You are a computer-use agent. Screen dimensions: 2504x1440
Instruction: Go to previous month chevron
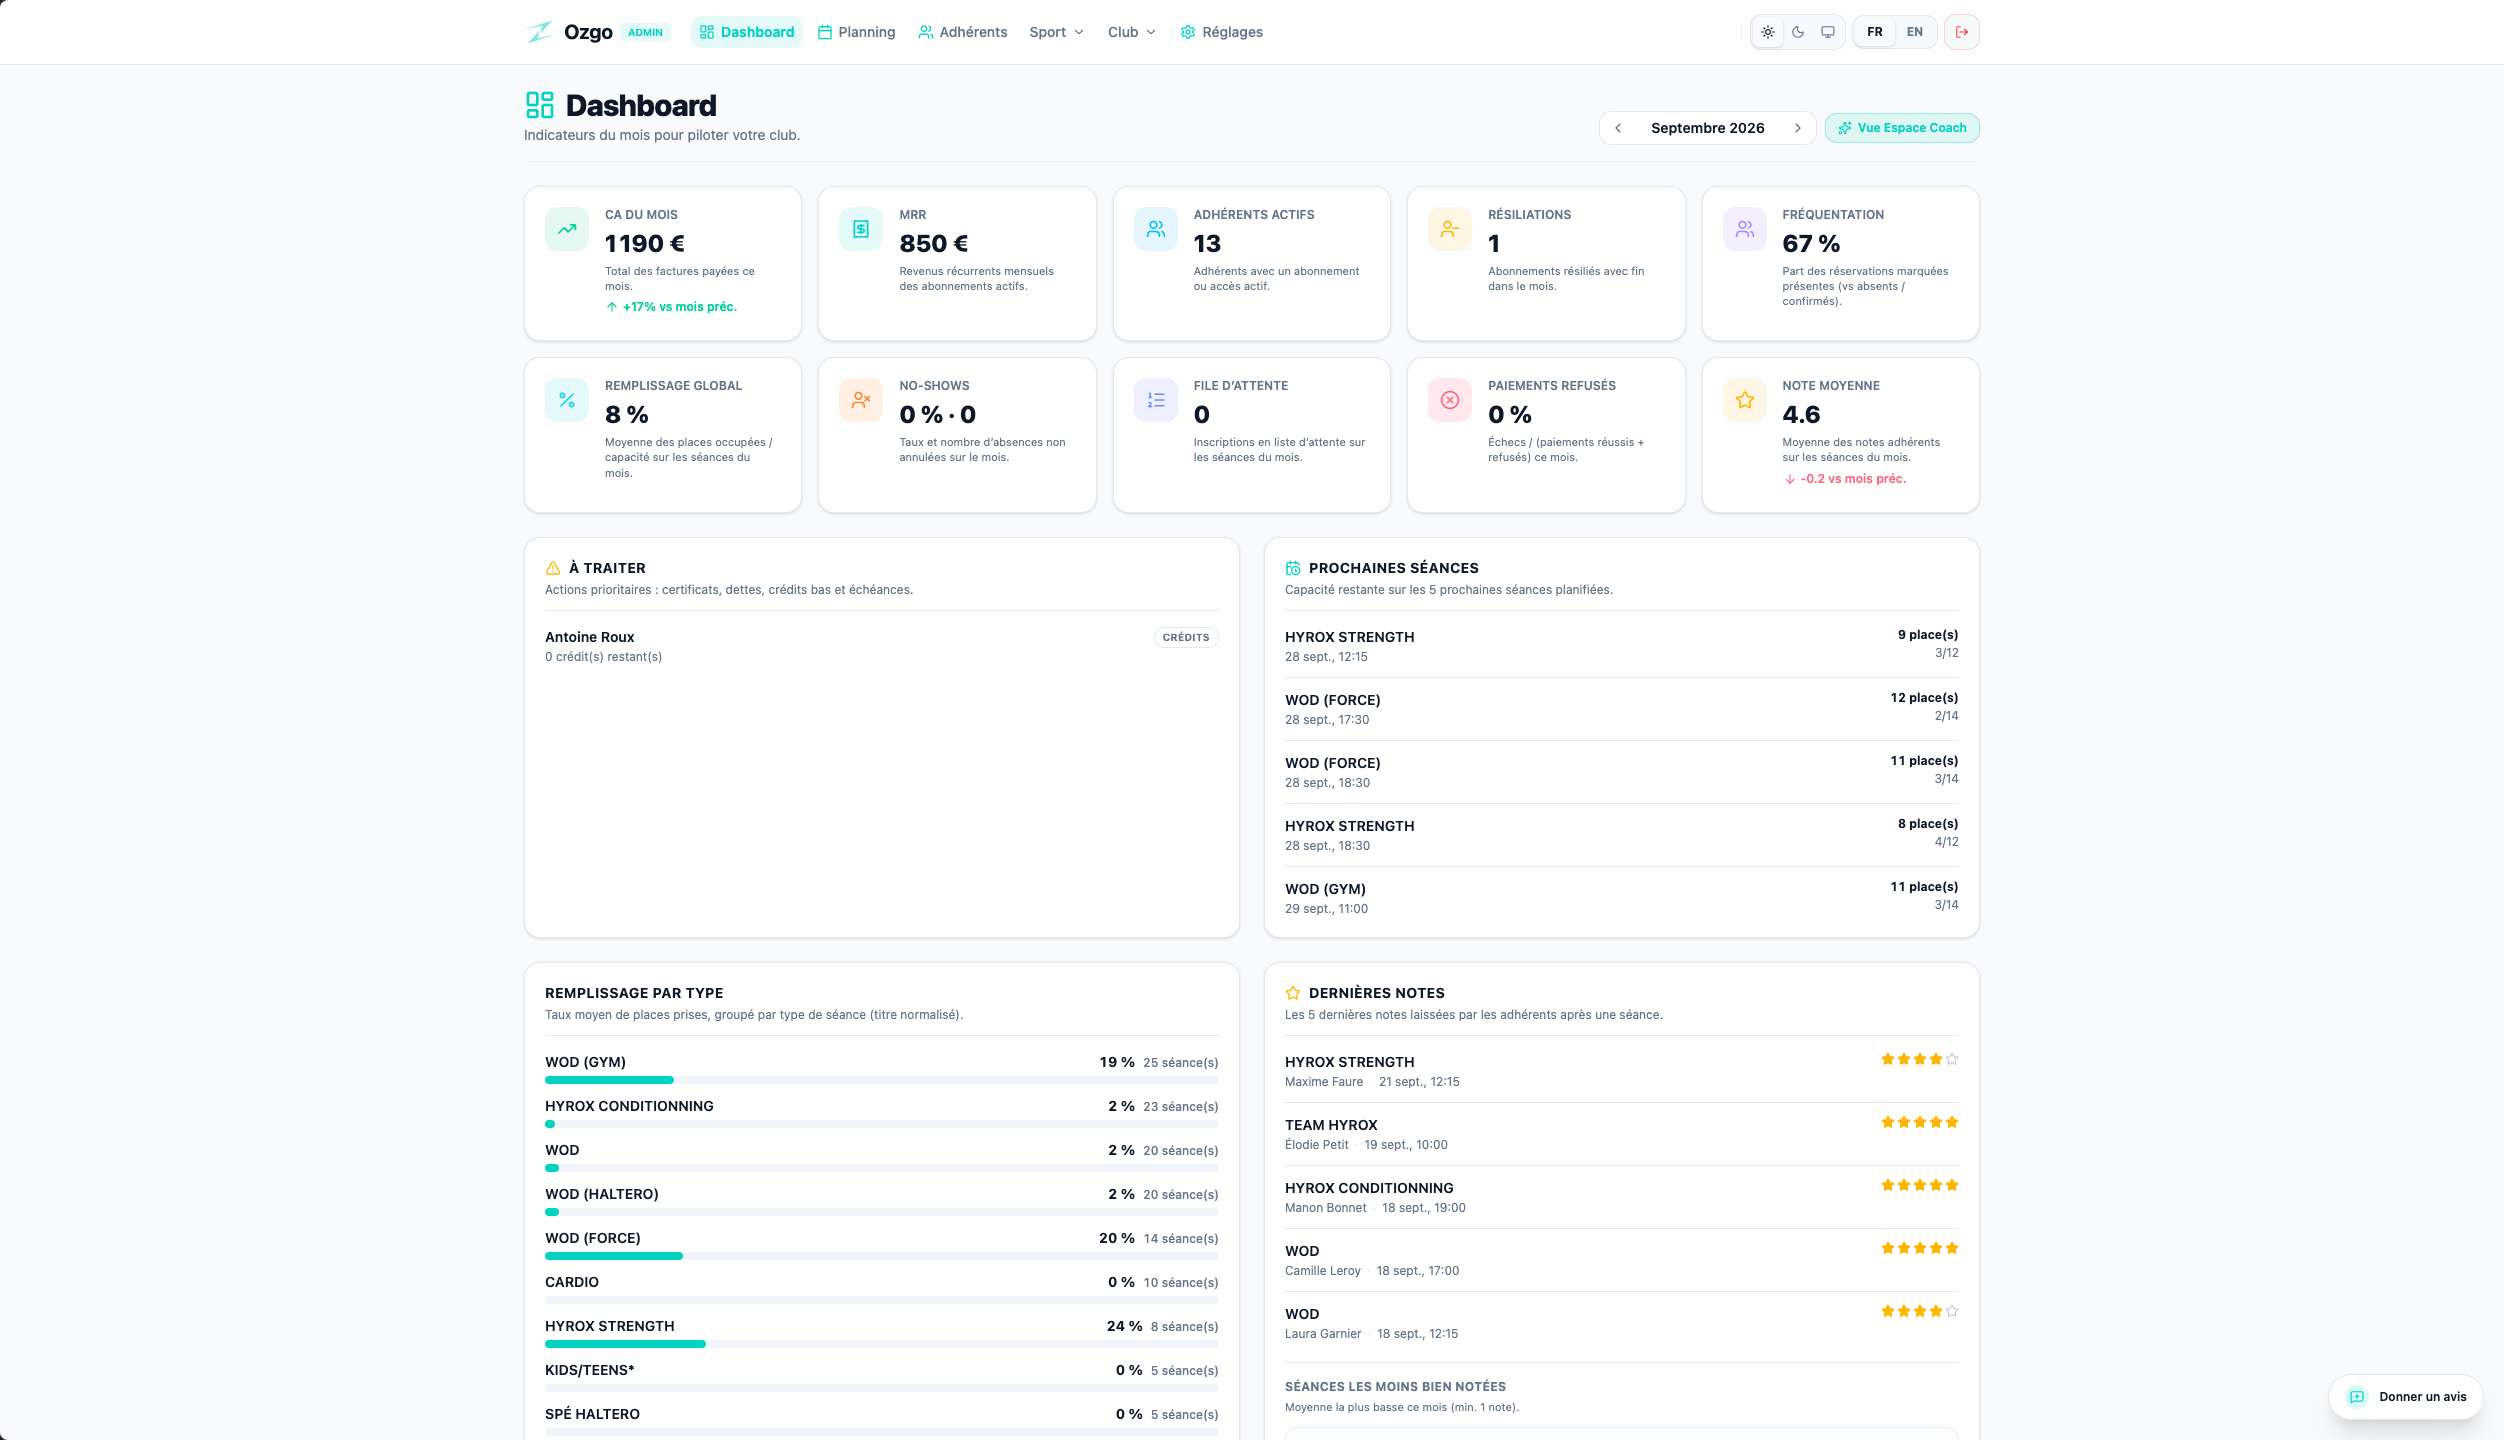pos(1618,128)
